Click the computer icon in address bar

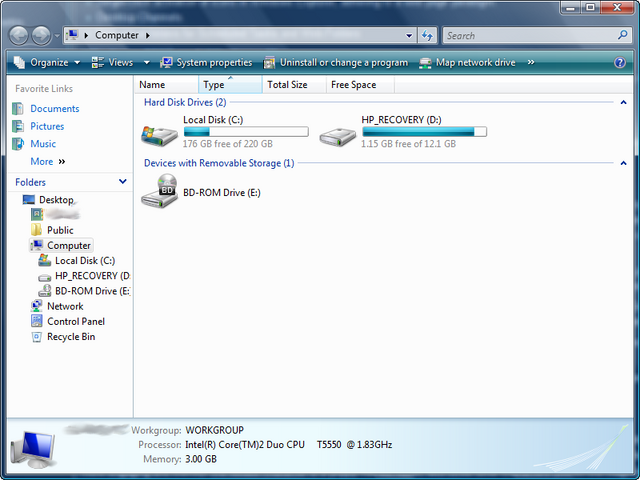click(73, 35)
